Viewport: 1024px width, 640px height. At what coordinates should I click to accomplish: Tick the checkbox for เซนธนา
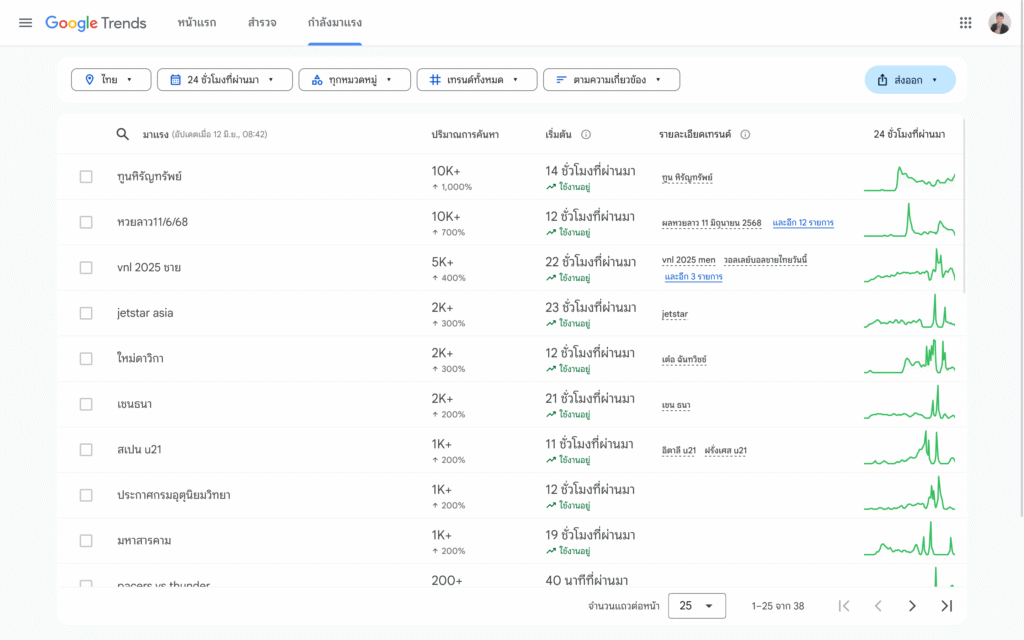(86, 404)
